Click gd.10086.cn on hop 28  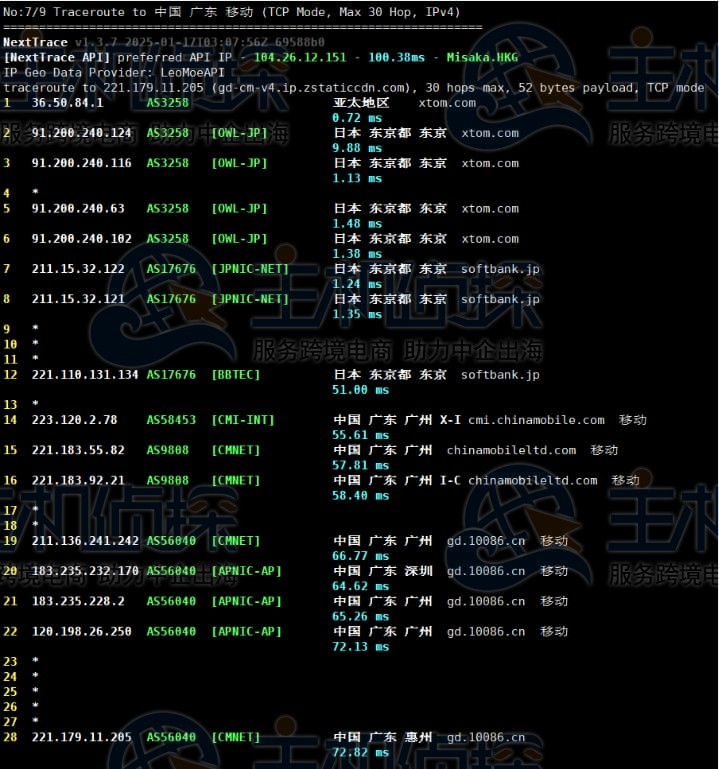pyautogui.click(x=486, y=737)
